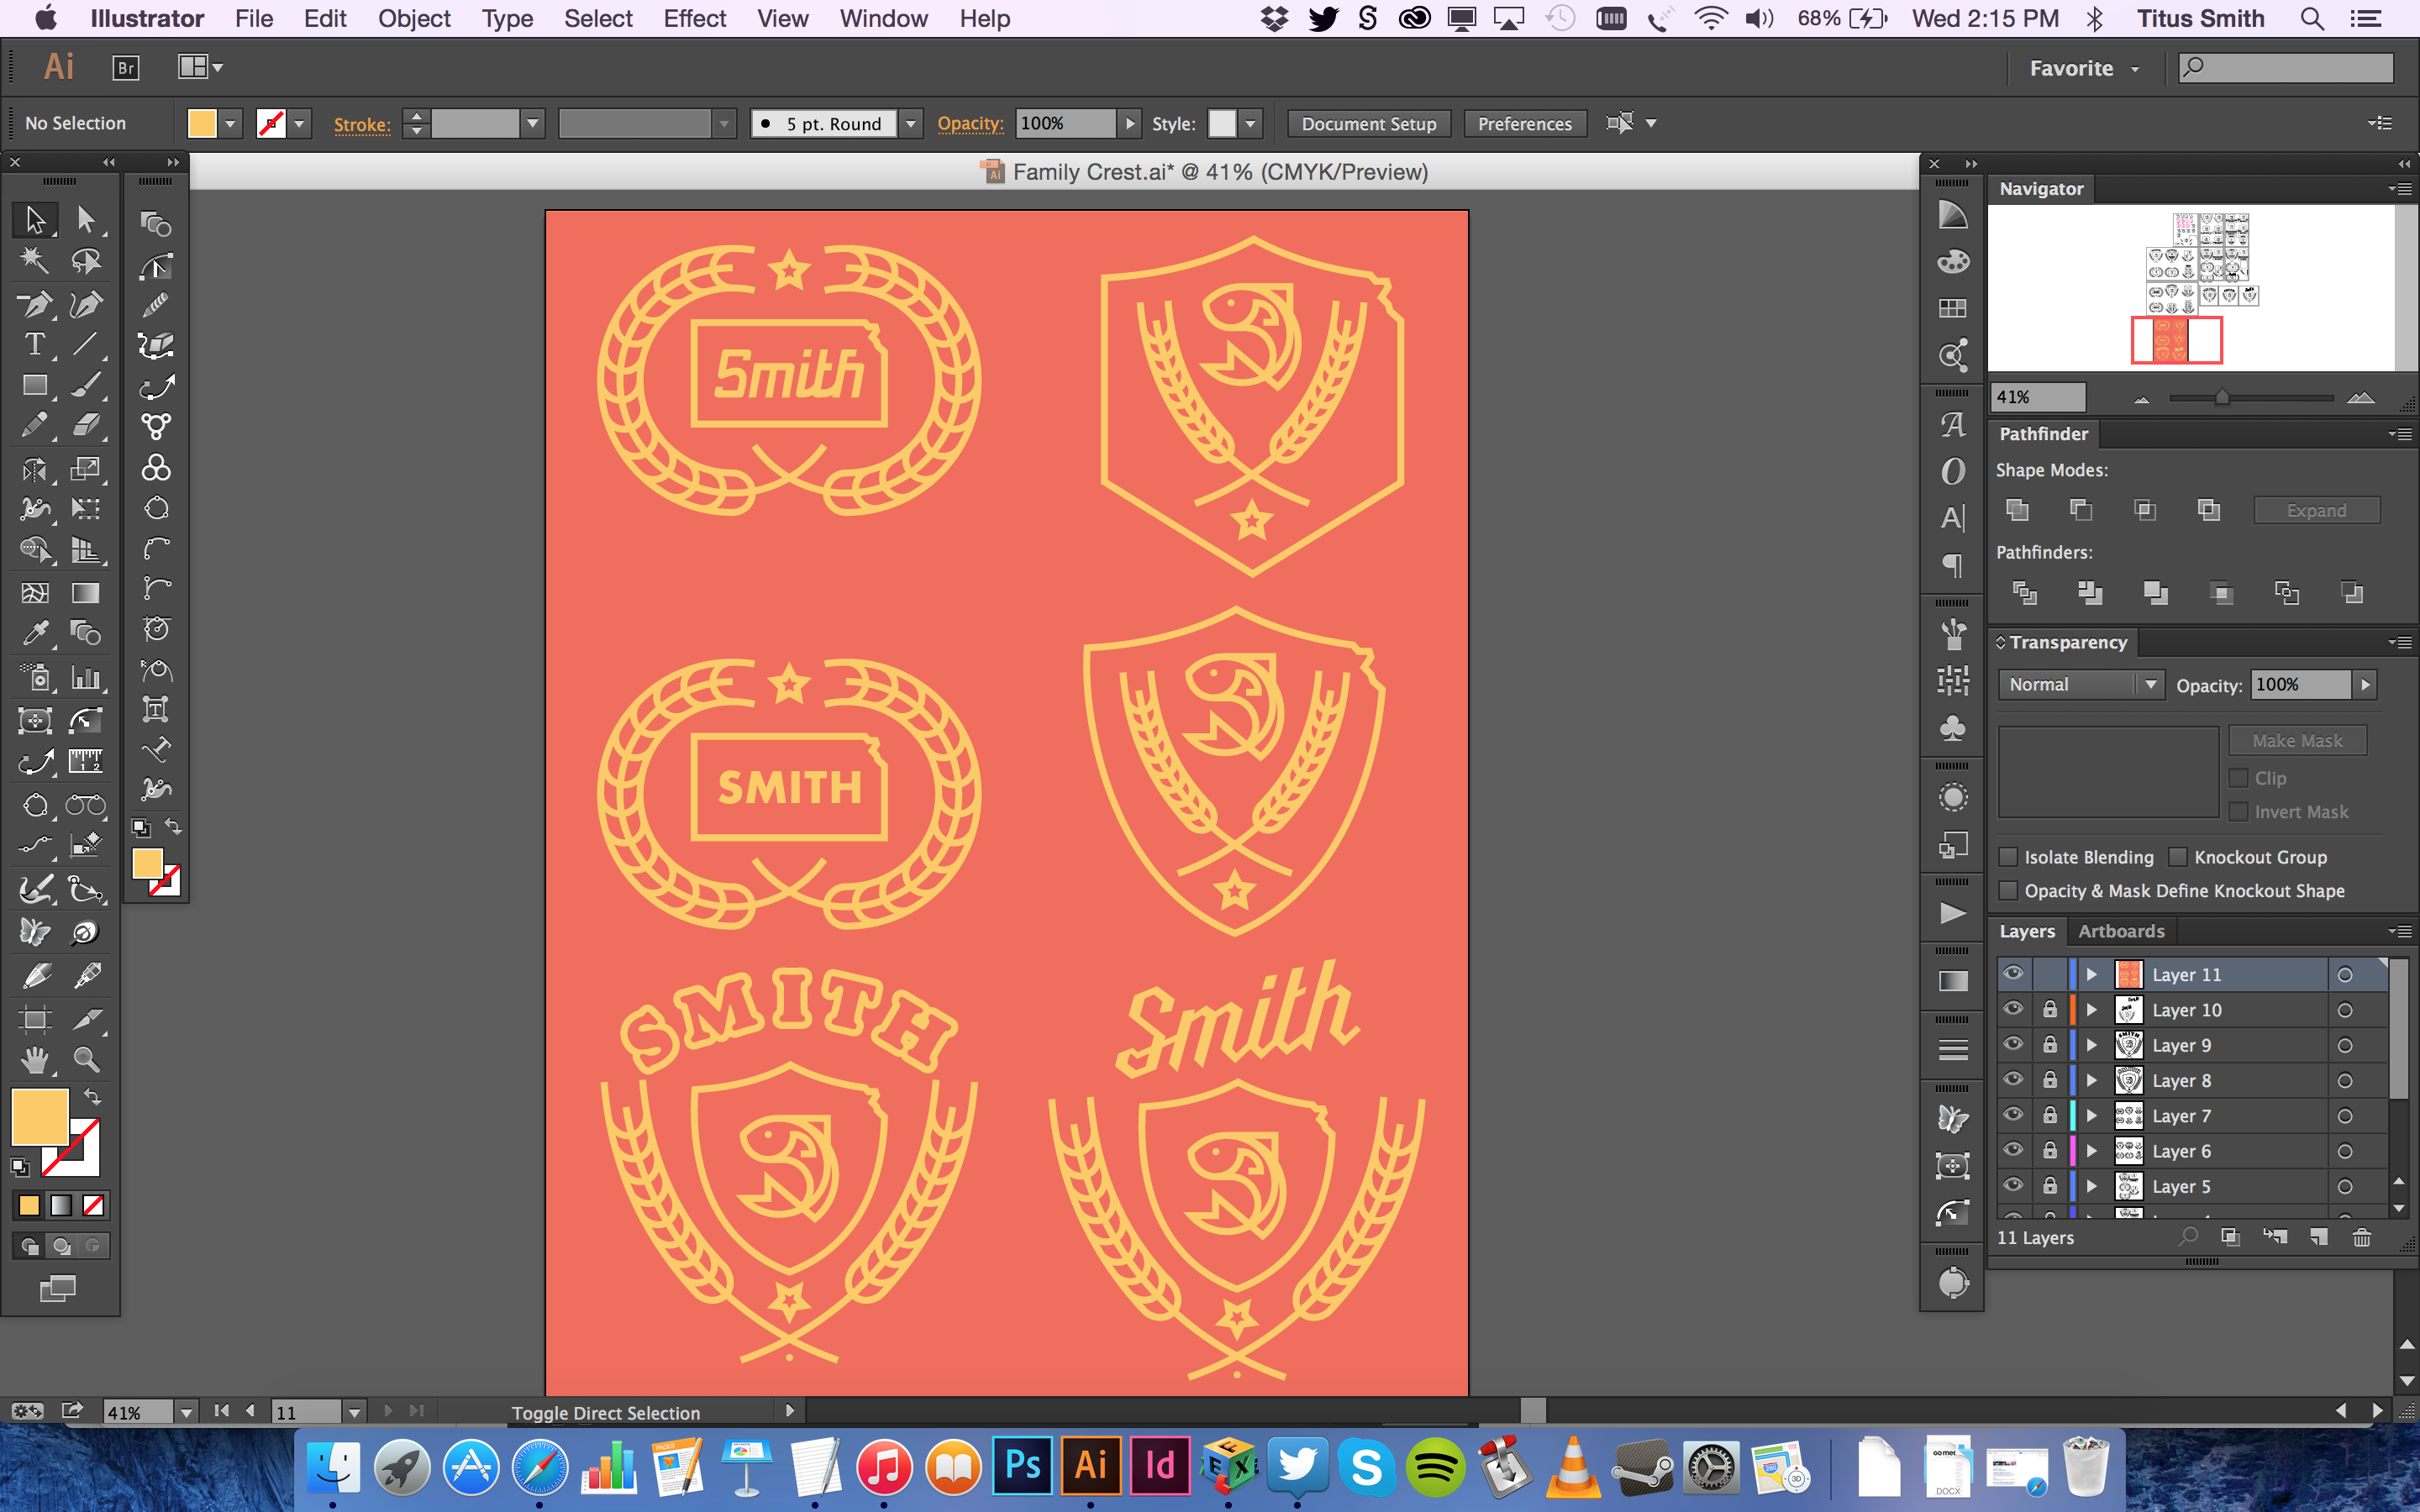Select the Artboard tool
2420x1512 pixels.
(35, 1019)
